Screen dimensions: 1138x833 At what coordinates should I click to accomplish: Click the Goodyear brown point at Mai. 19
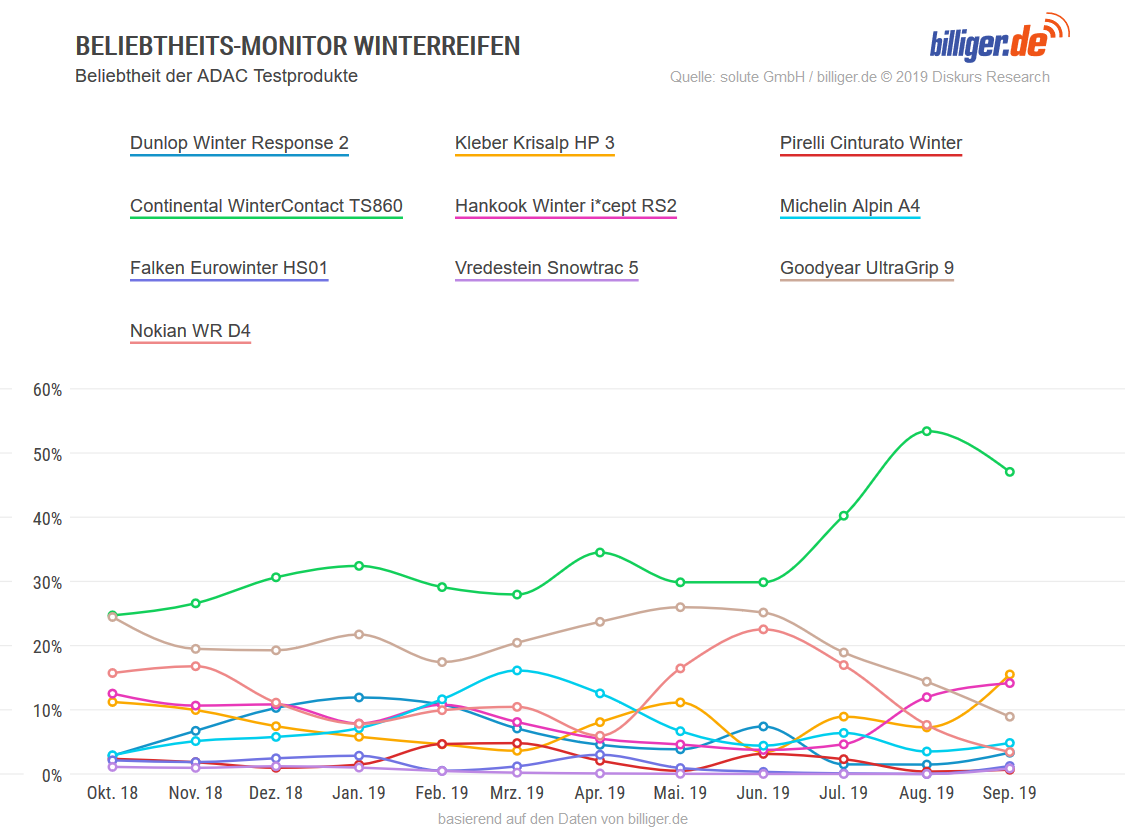tap(680, 607)
